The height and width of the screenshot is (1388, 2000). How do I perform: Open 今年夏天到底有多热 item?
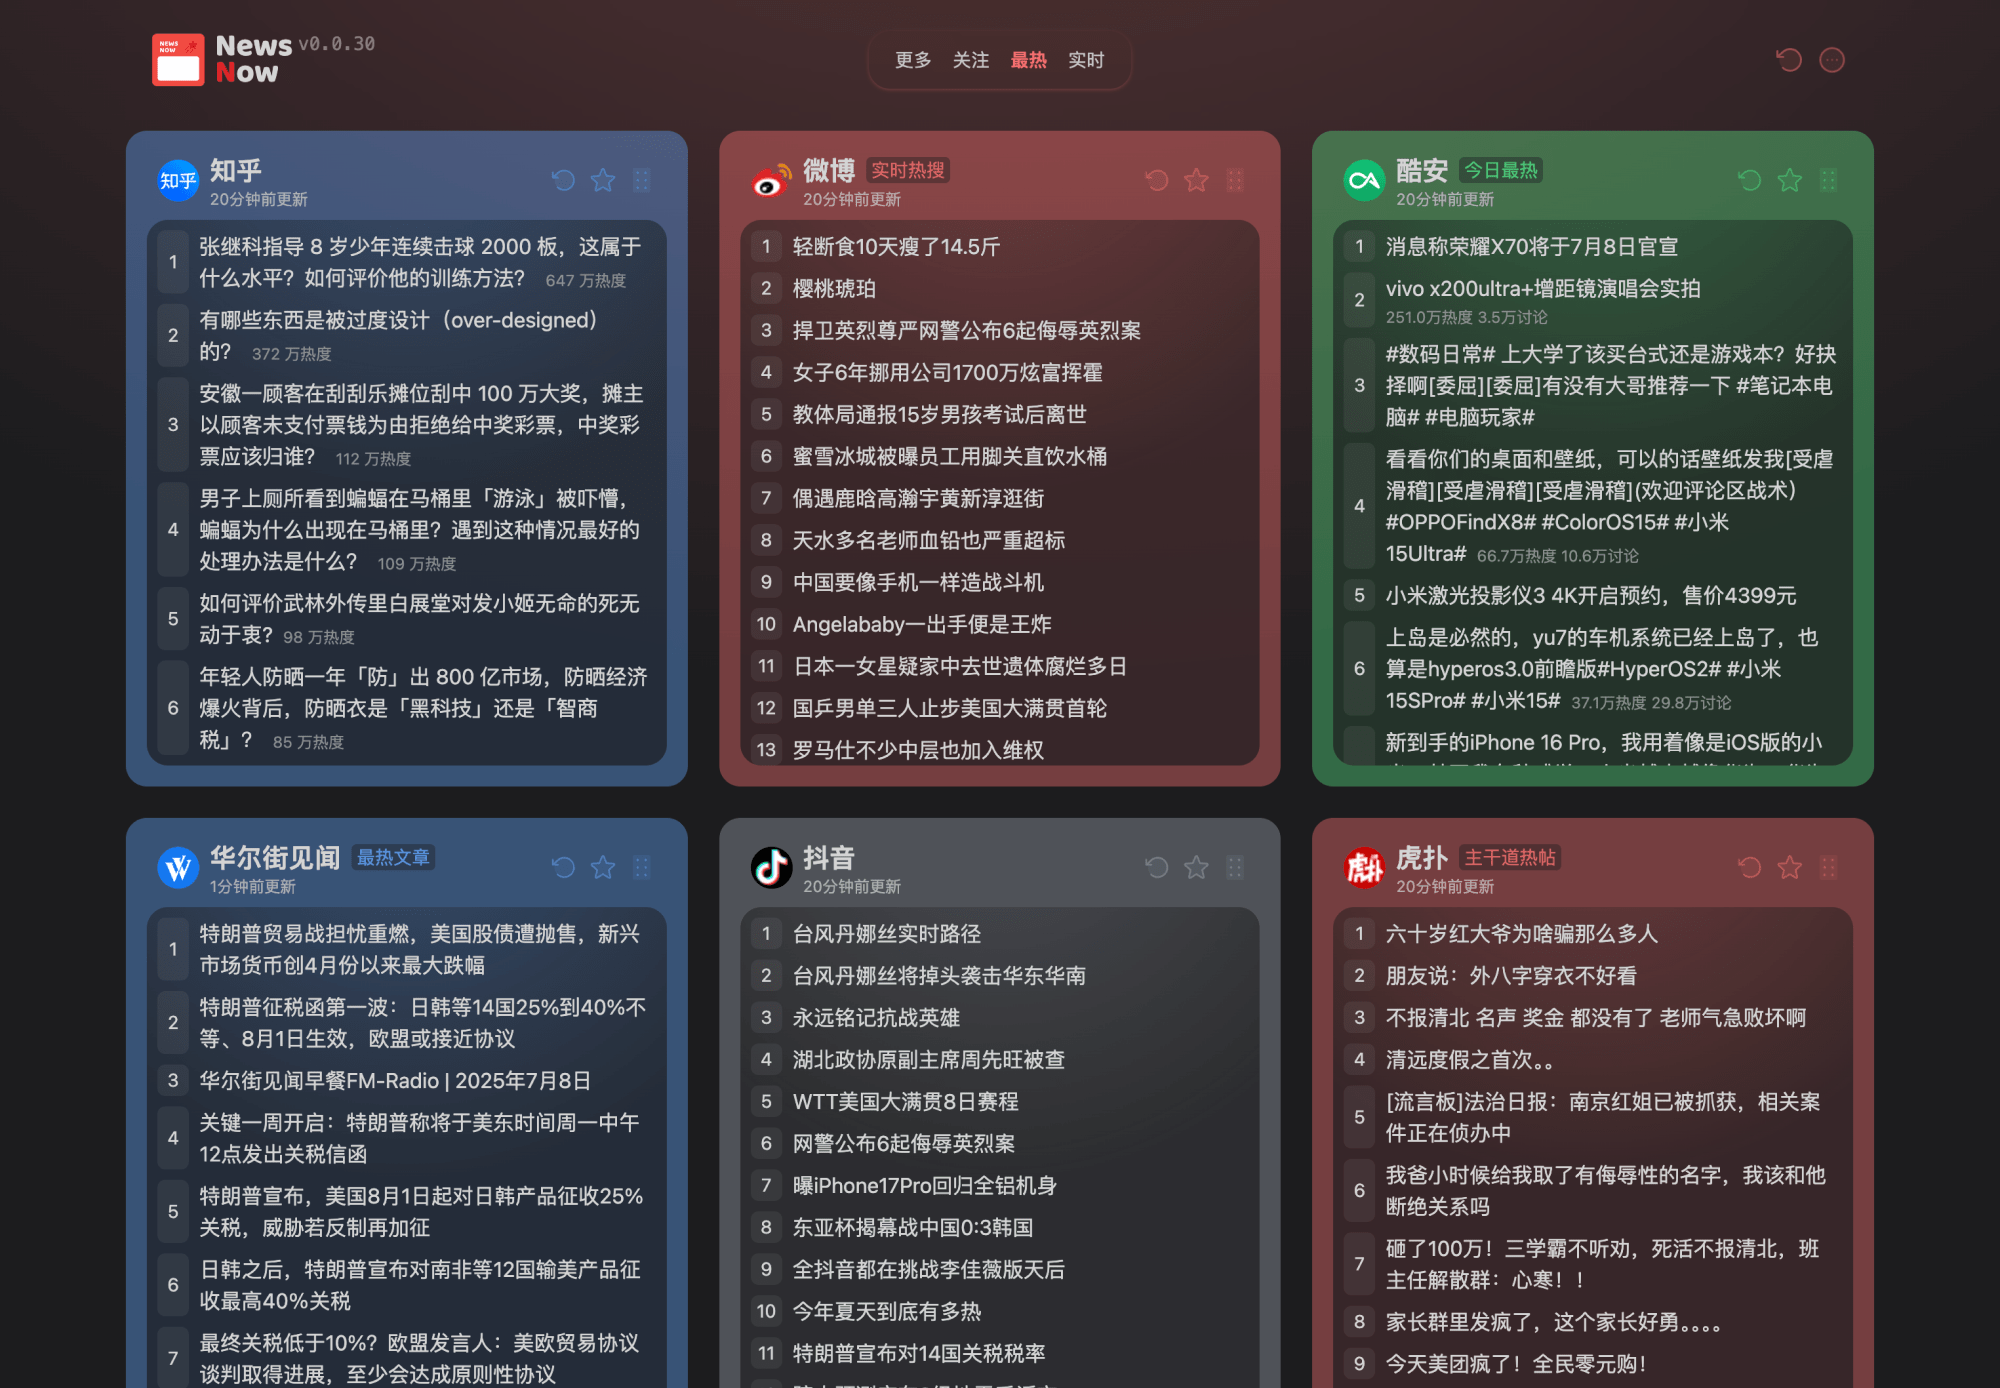pos(999,1312)
